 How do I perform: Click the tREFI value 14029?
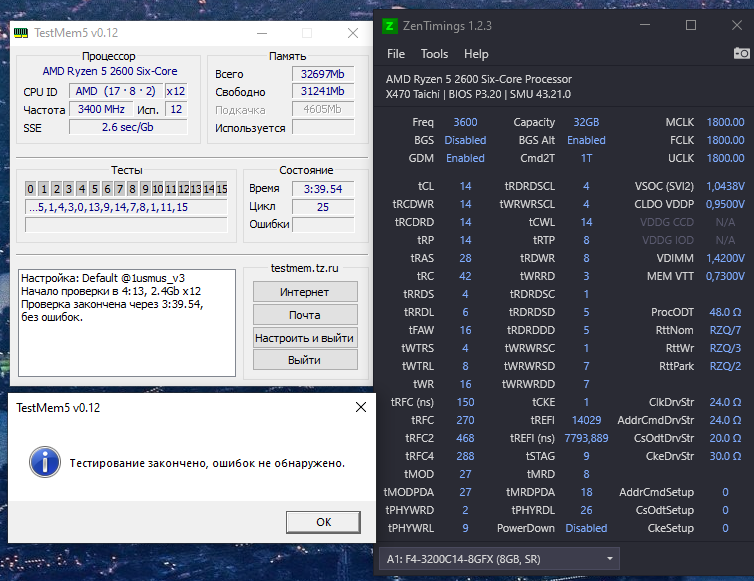586,420
